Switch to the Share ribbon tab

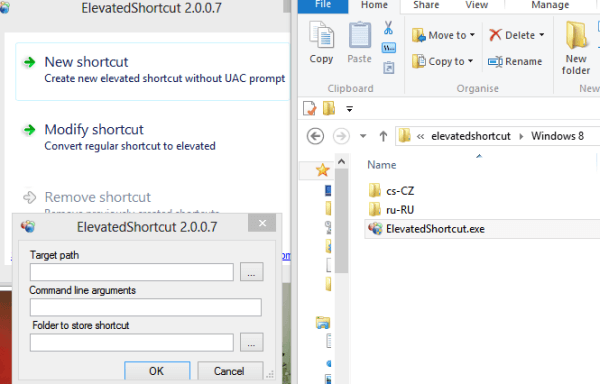click(426, 5)
